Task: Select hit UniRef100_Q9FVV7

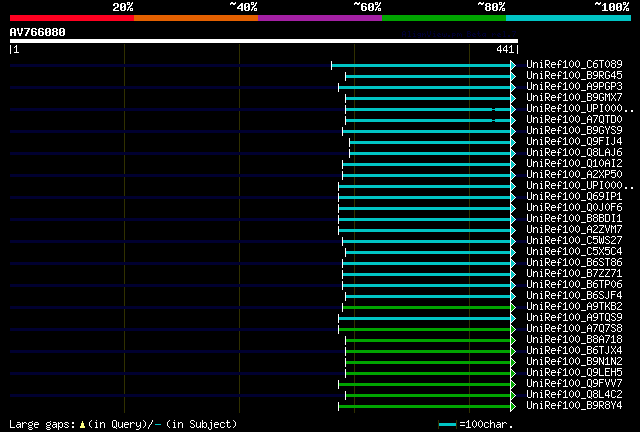Action: pyautogui.click(x=574, y=384)
